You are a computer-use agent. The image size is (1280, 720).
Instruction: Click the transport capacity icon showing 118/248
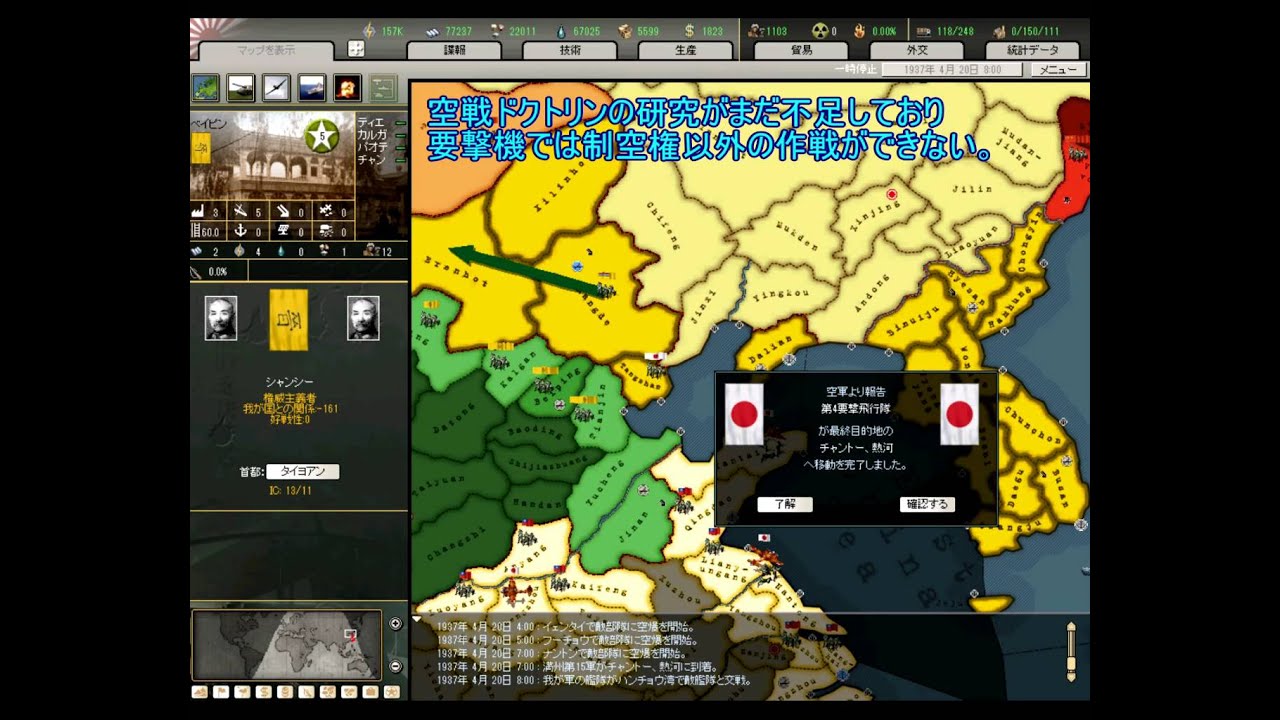[922, 31]
